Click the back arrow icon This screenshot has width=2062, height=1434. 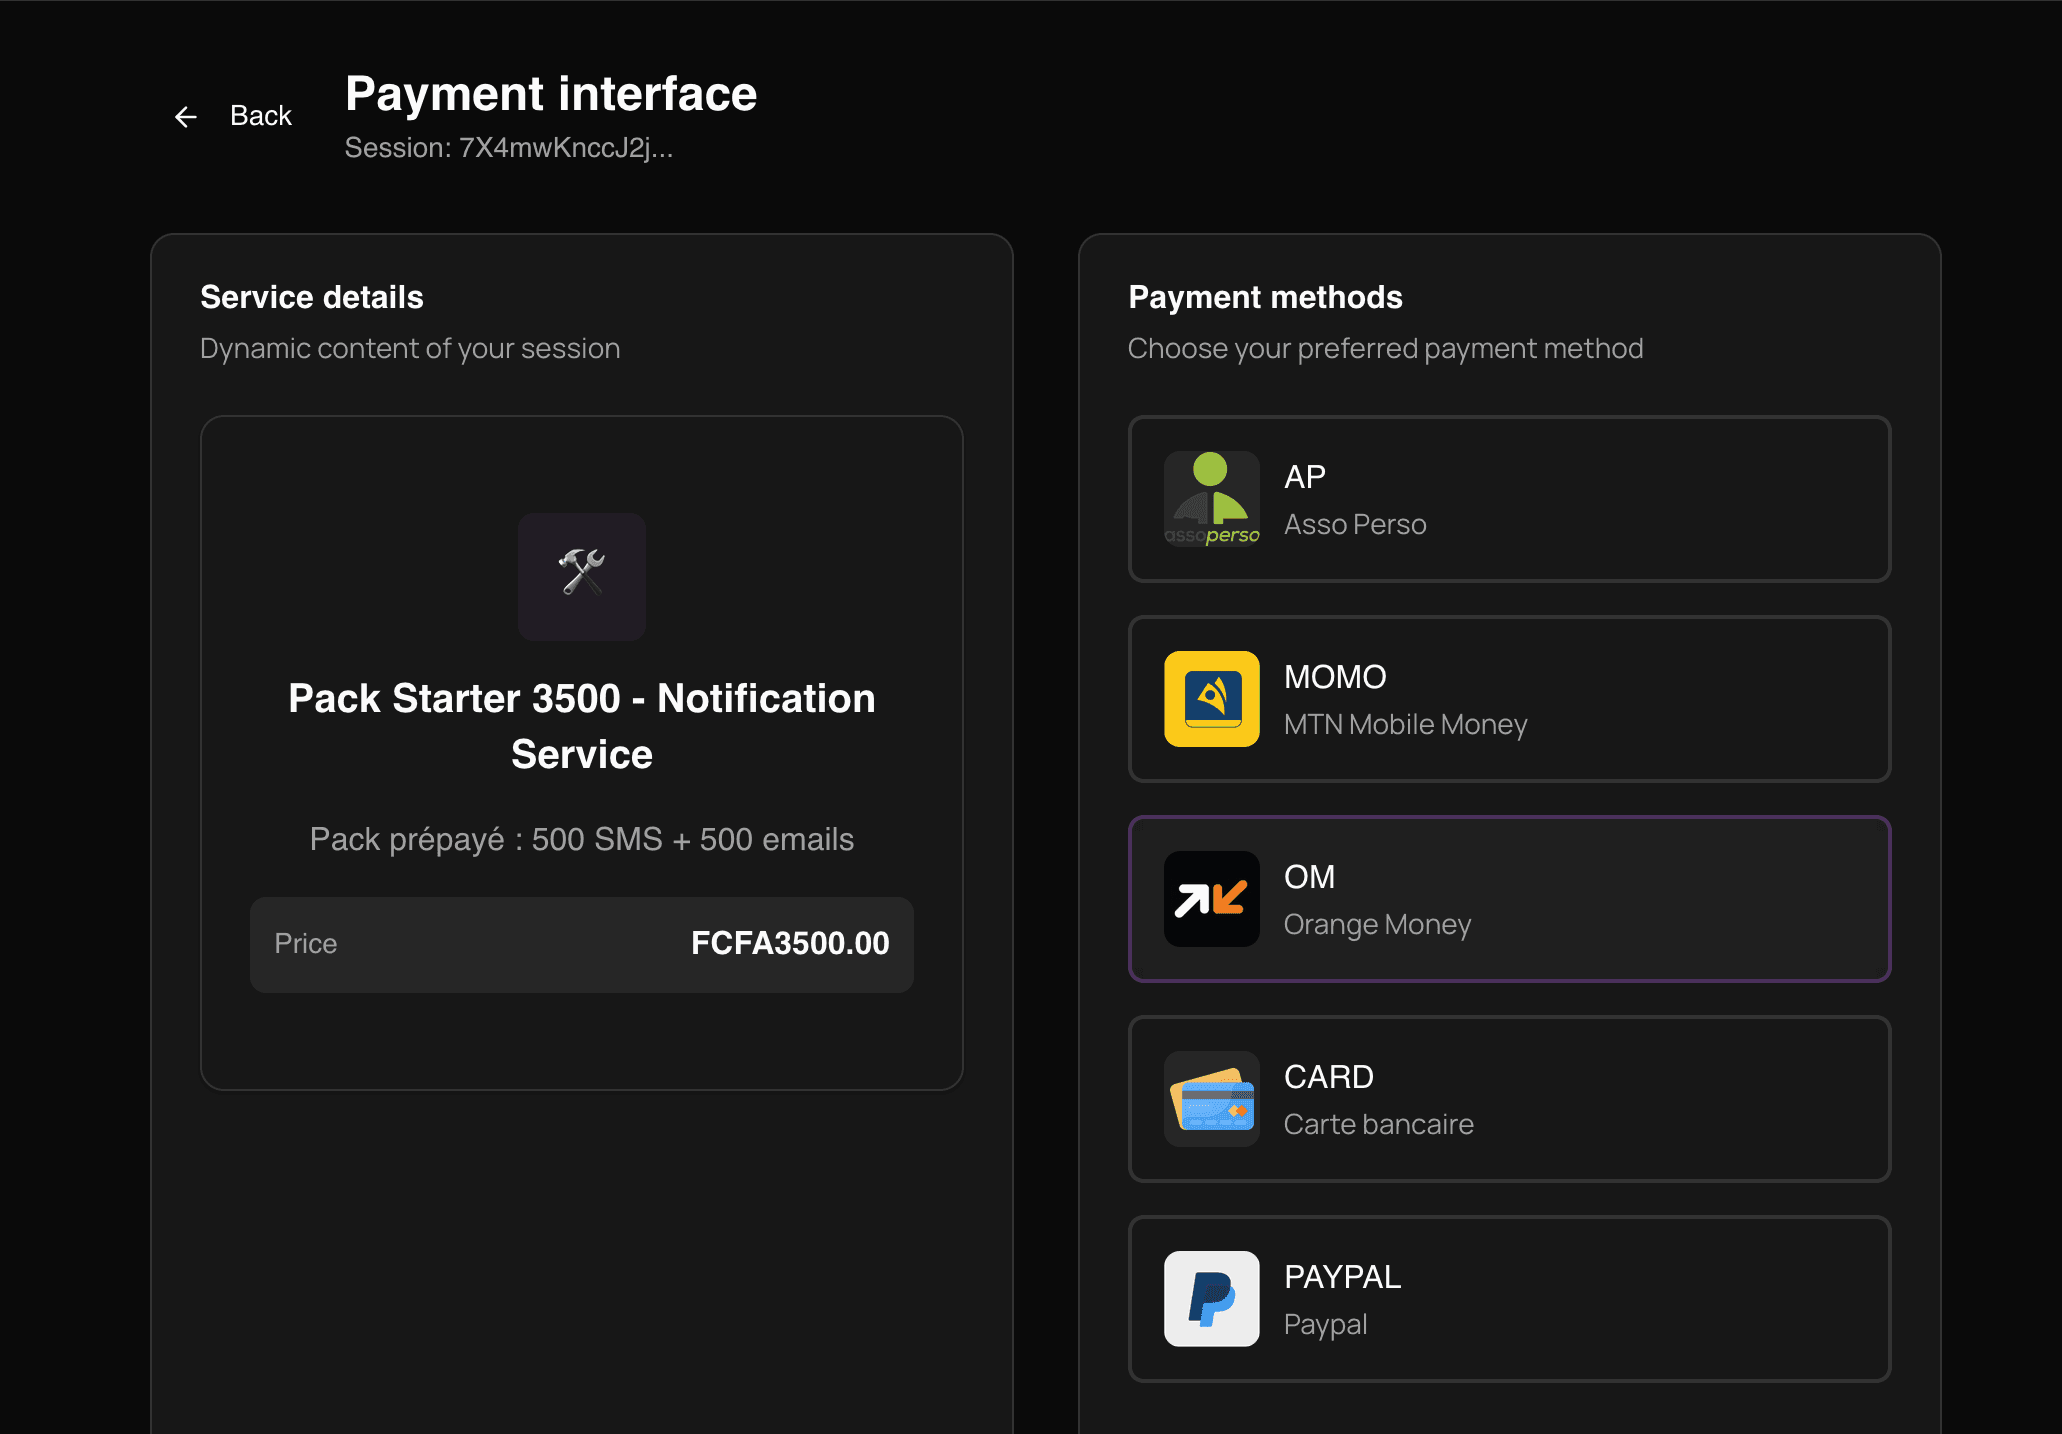pos(186,117)
